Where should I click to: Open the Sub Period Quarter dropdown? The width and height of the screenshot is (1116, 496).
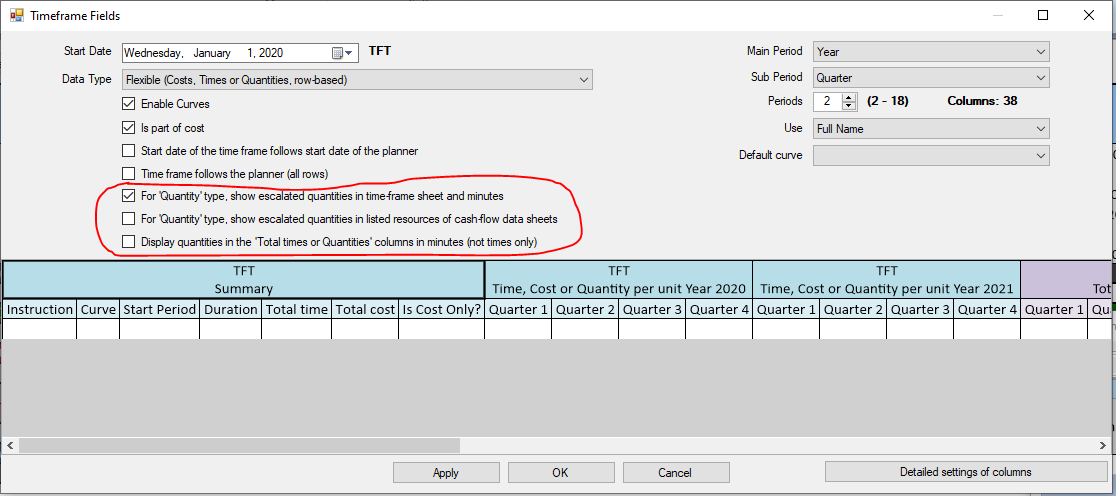point(931,78)
